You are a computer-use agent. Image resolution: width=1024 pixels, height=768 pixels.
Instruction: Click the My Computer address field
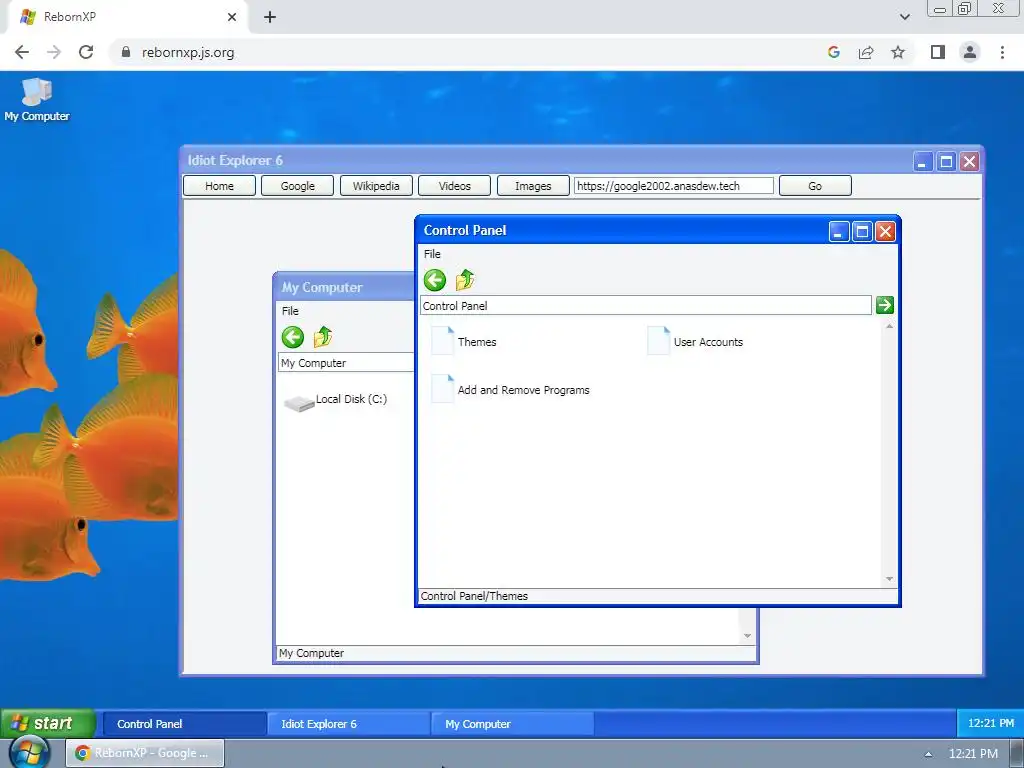(x=345, y=363)
